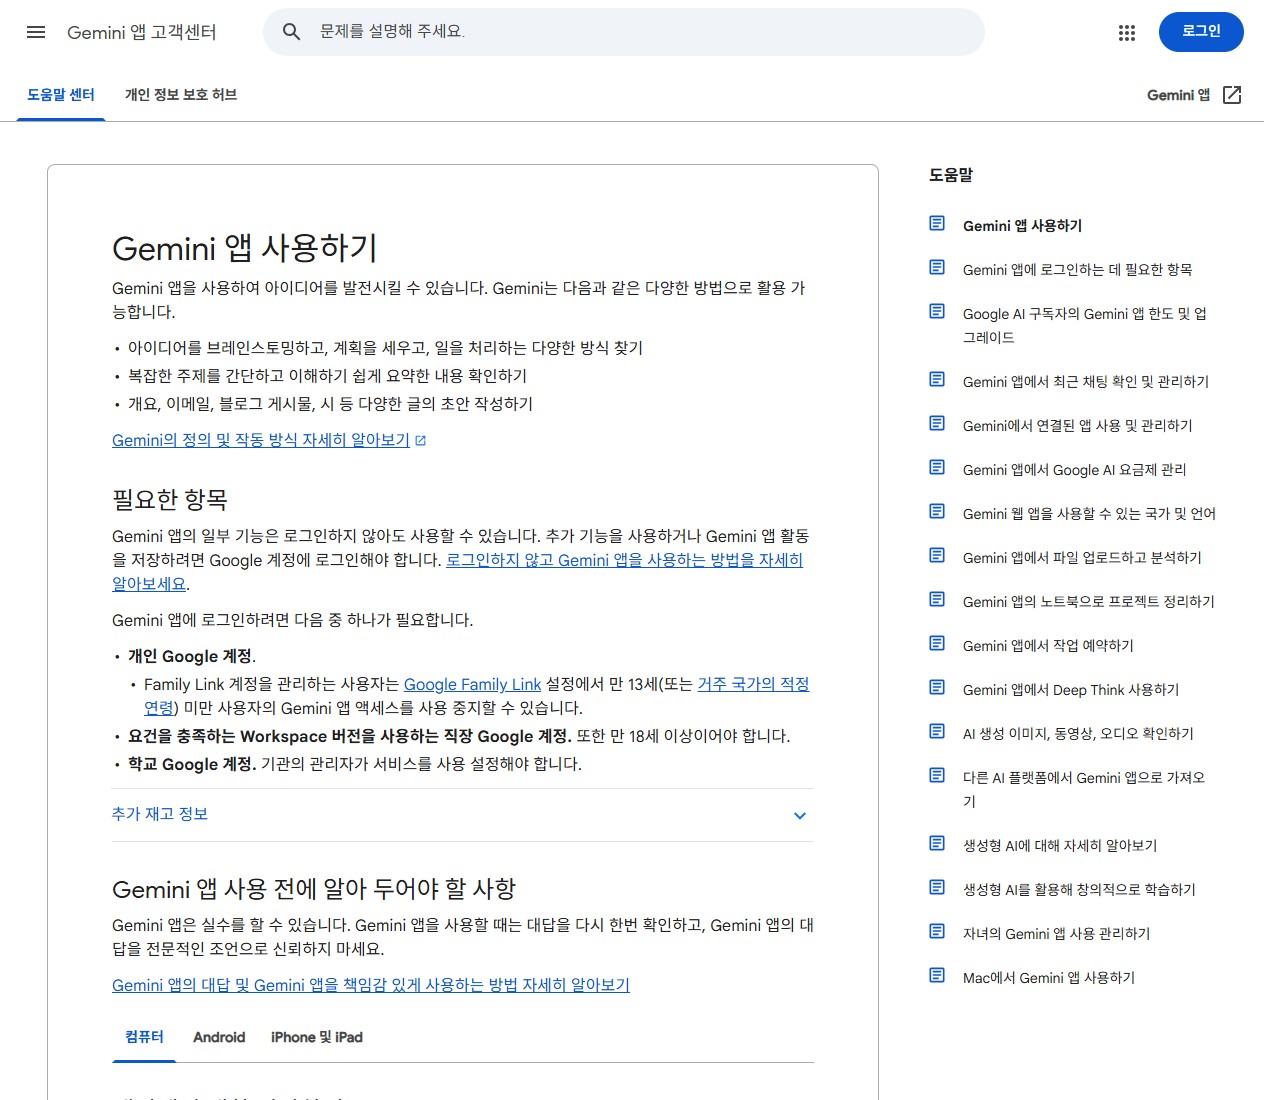Image resolution: width=1264 pixels, height=1100 pixels.
Task: Click article icon for 자녀의 Gemini 앱 사용 관리하기
Action: coord(937,931)
